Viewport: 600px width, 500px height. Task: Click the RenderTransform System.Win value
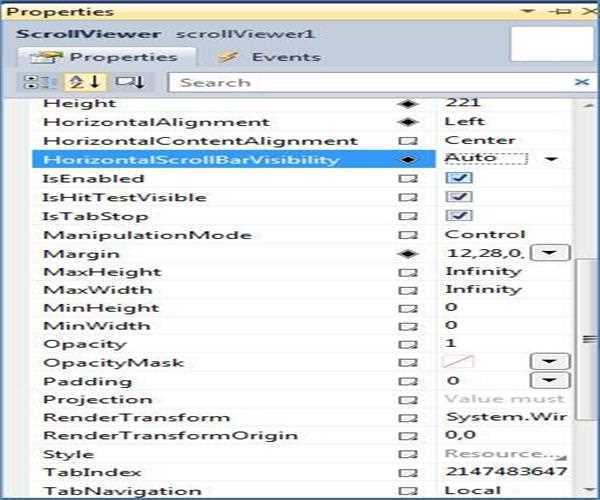[506, 417]
